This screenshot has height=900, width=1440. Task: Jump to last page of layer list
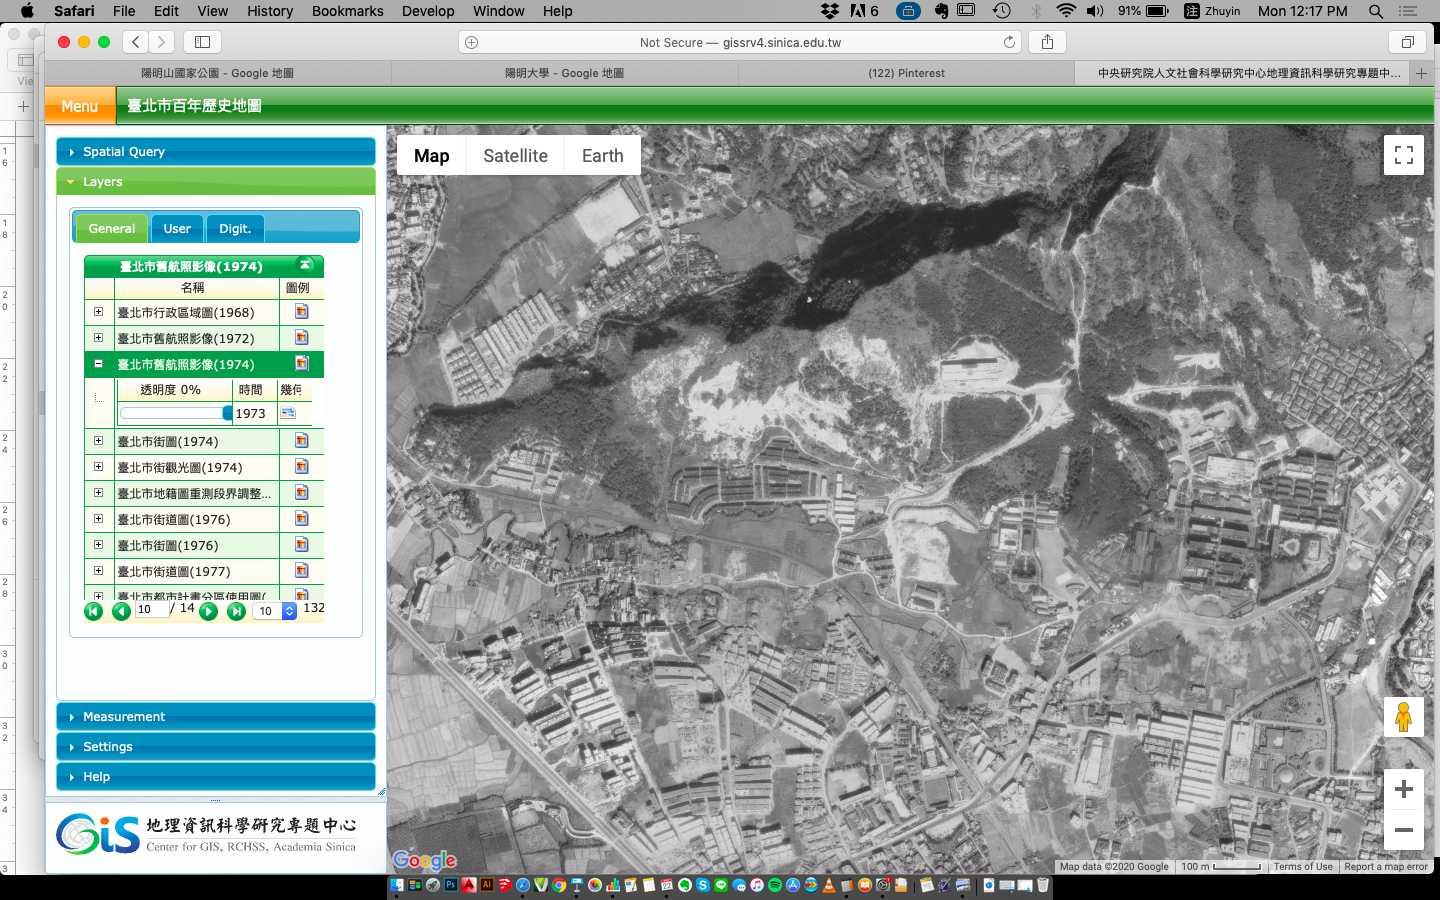click(236, 611)
